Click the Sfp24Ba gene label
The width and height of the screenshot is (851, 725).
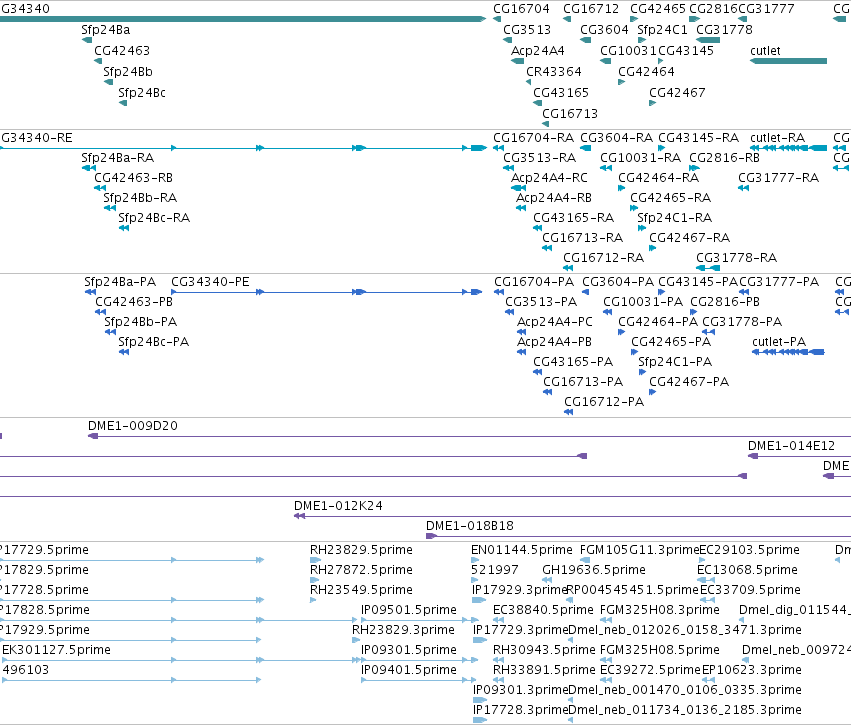tap(106, 30)
